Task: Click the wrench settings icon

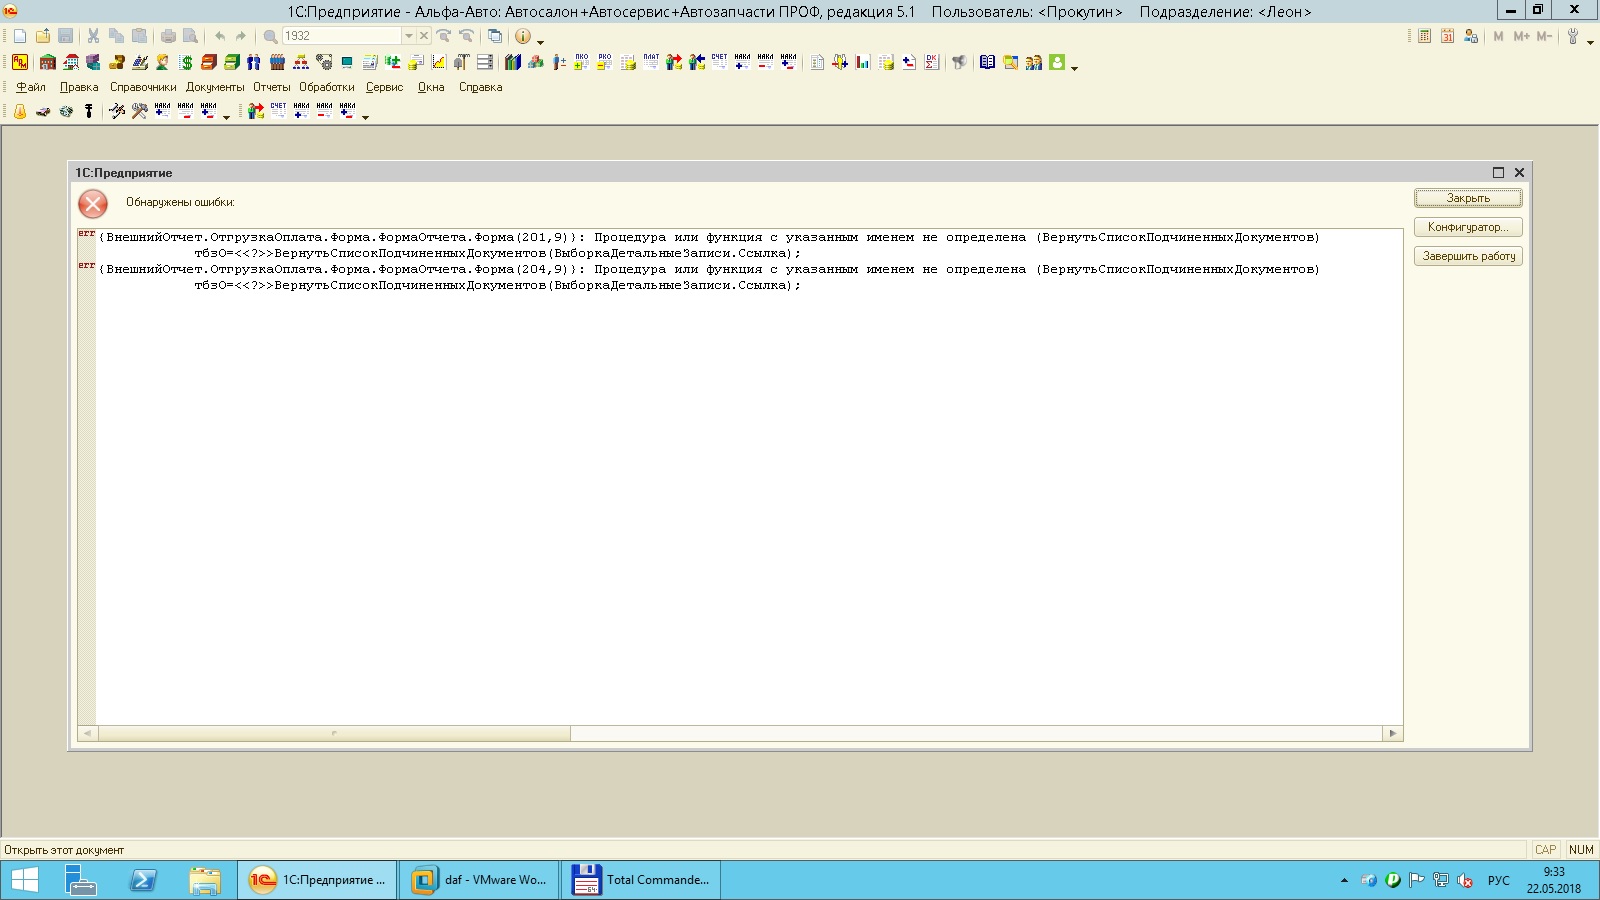Action: coord(1573,36)
